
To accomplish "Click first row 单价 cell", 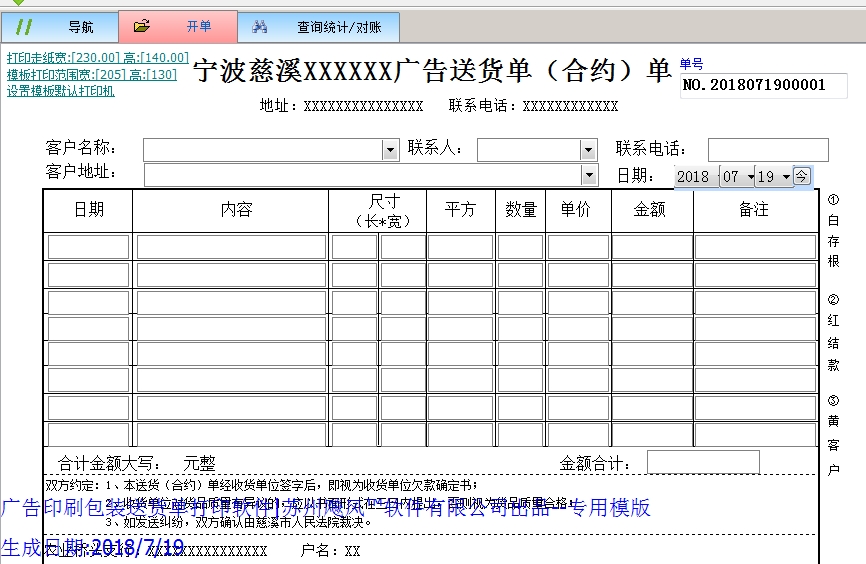I will (578, 247).
